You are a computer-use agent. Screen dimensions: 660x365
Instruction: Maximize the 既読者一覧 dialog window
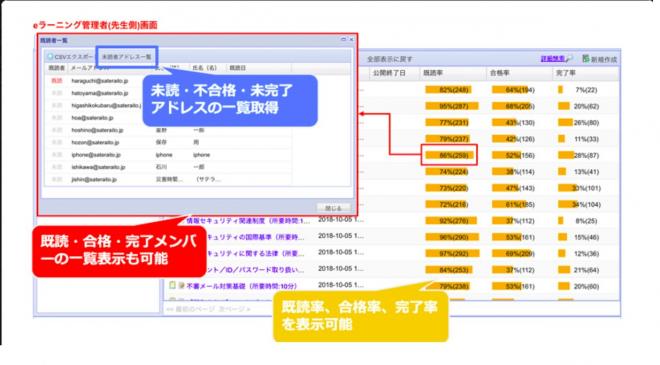343,39
